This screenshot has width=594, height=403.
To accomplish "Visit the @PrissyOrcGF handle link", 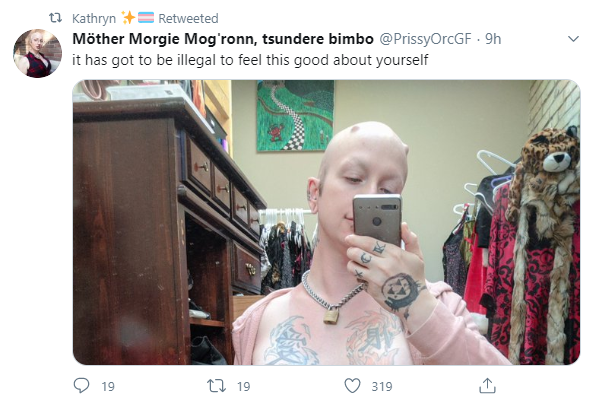I will click(x=425, y=39).
